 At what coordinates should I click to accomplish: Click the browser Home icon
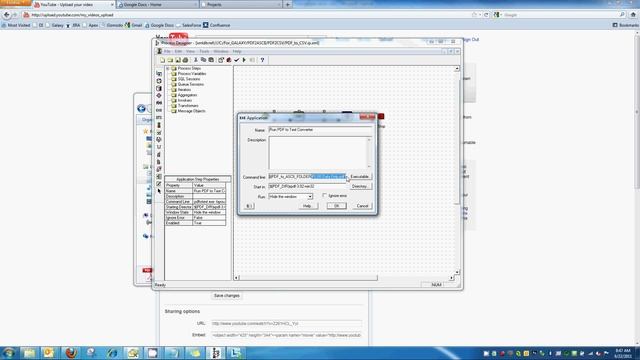(633, 15)
